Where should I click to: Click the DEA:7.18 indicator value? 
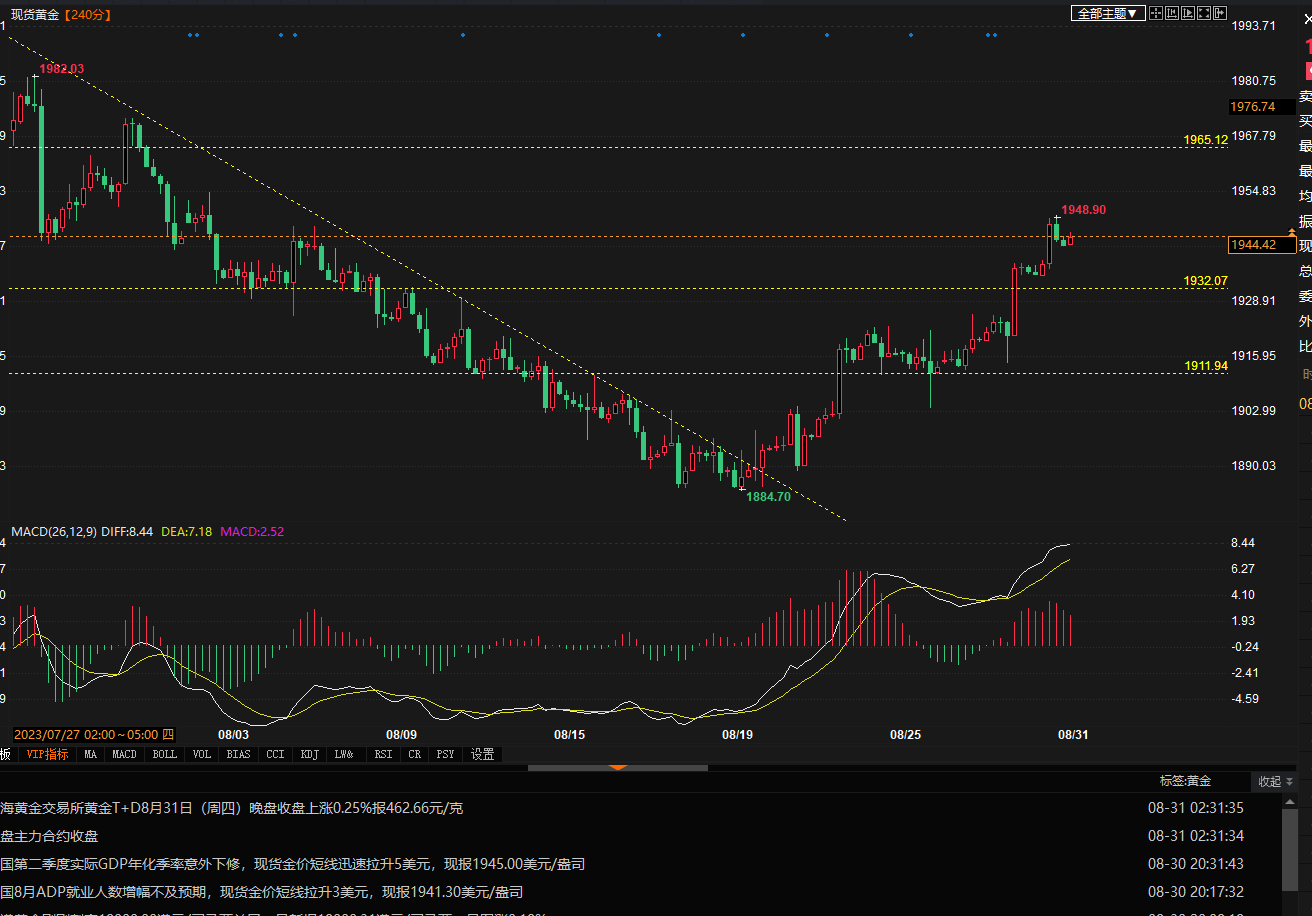[x=187, y=532]
